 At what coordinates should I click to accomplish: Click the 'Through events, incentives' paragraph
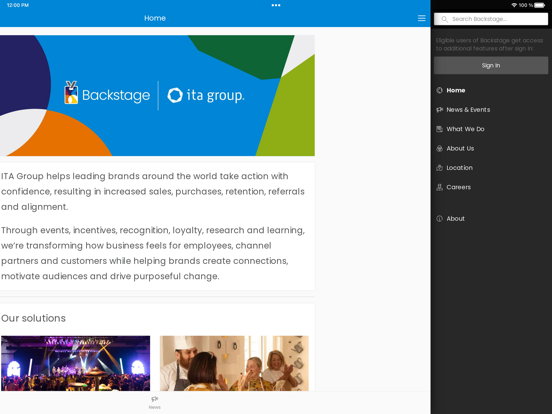coord(153,253)
